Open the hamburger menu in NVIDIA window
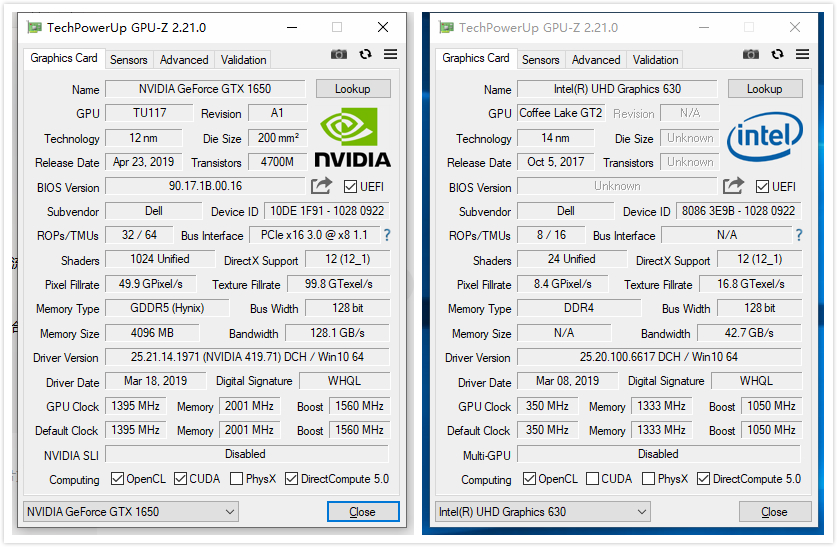The width and height of the screenshot is (837, 547). [391, 54]
